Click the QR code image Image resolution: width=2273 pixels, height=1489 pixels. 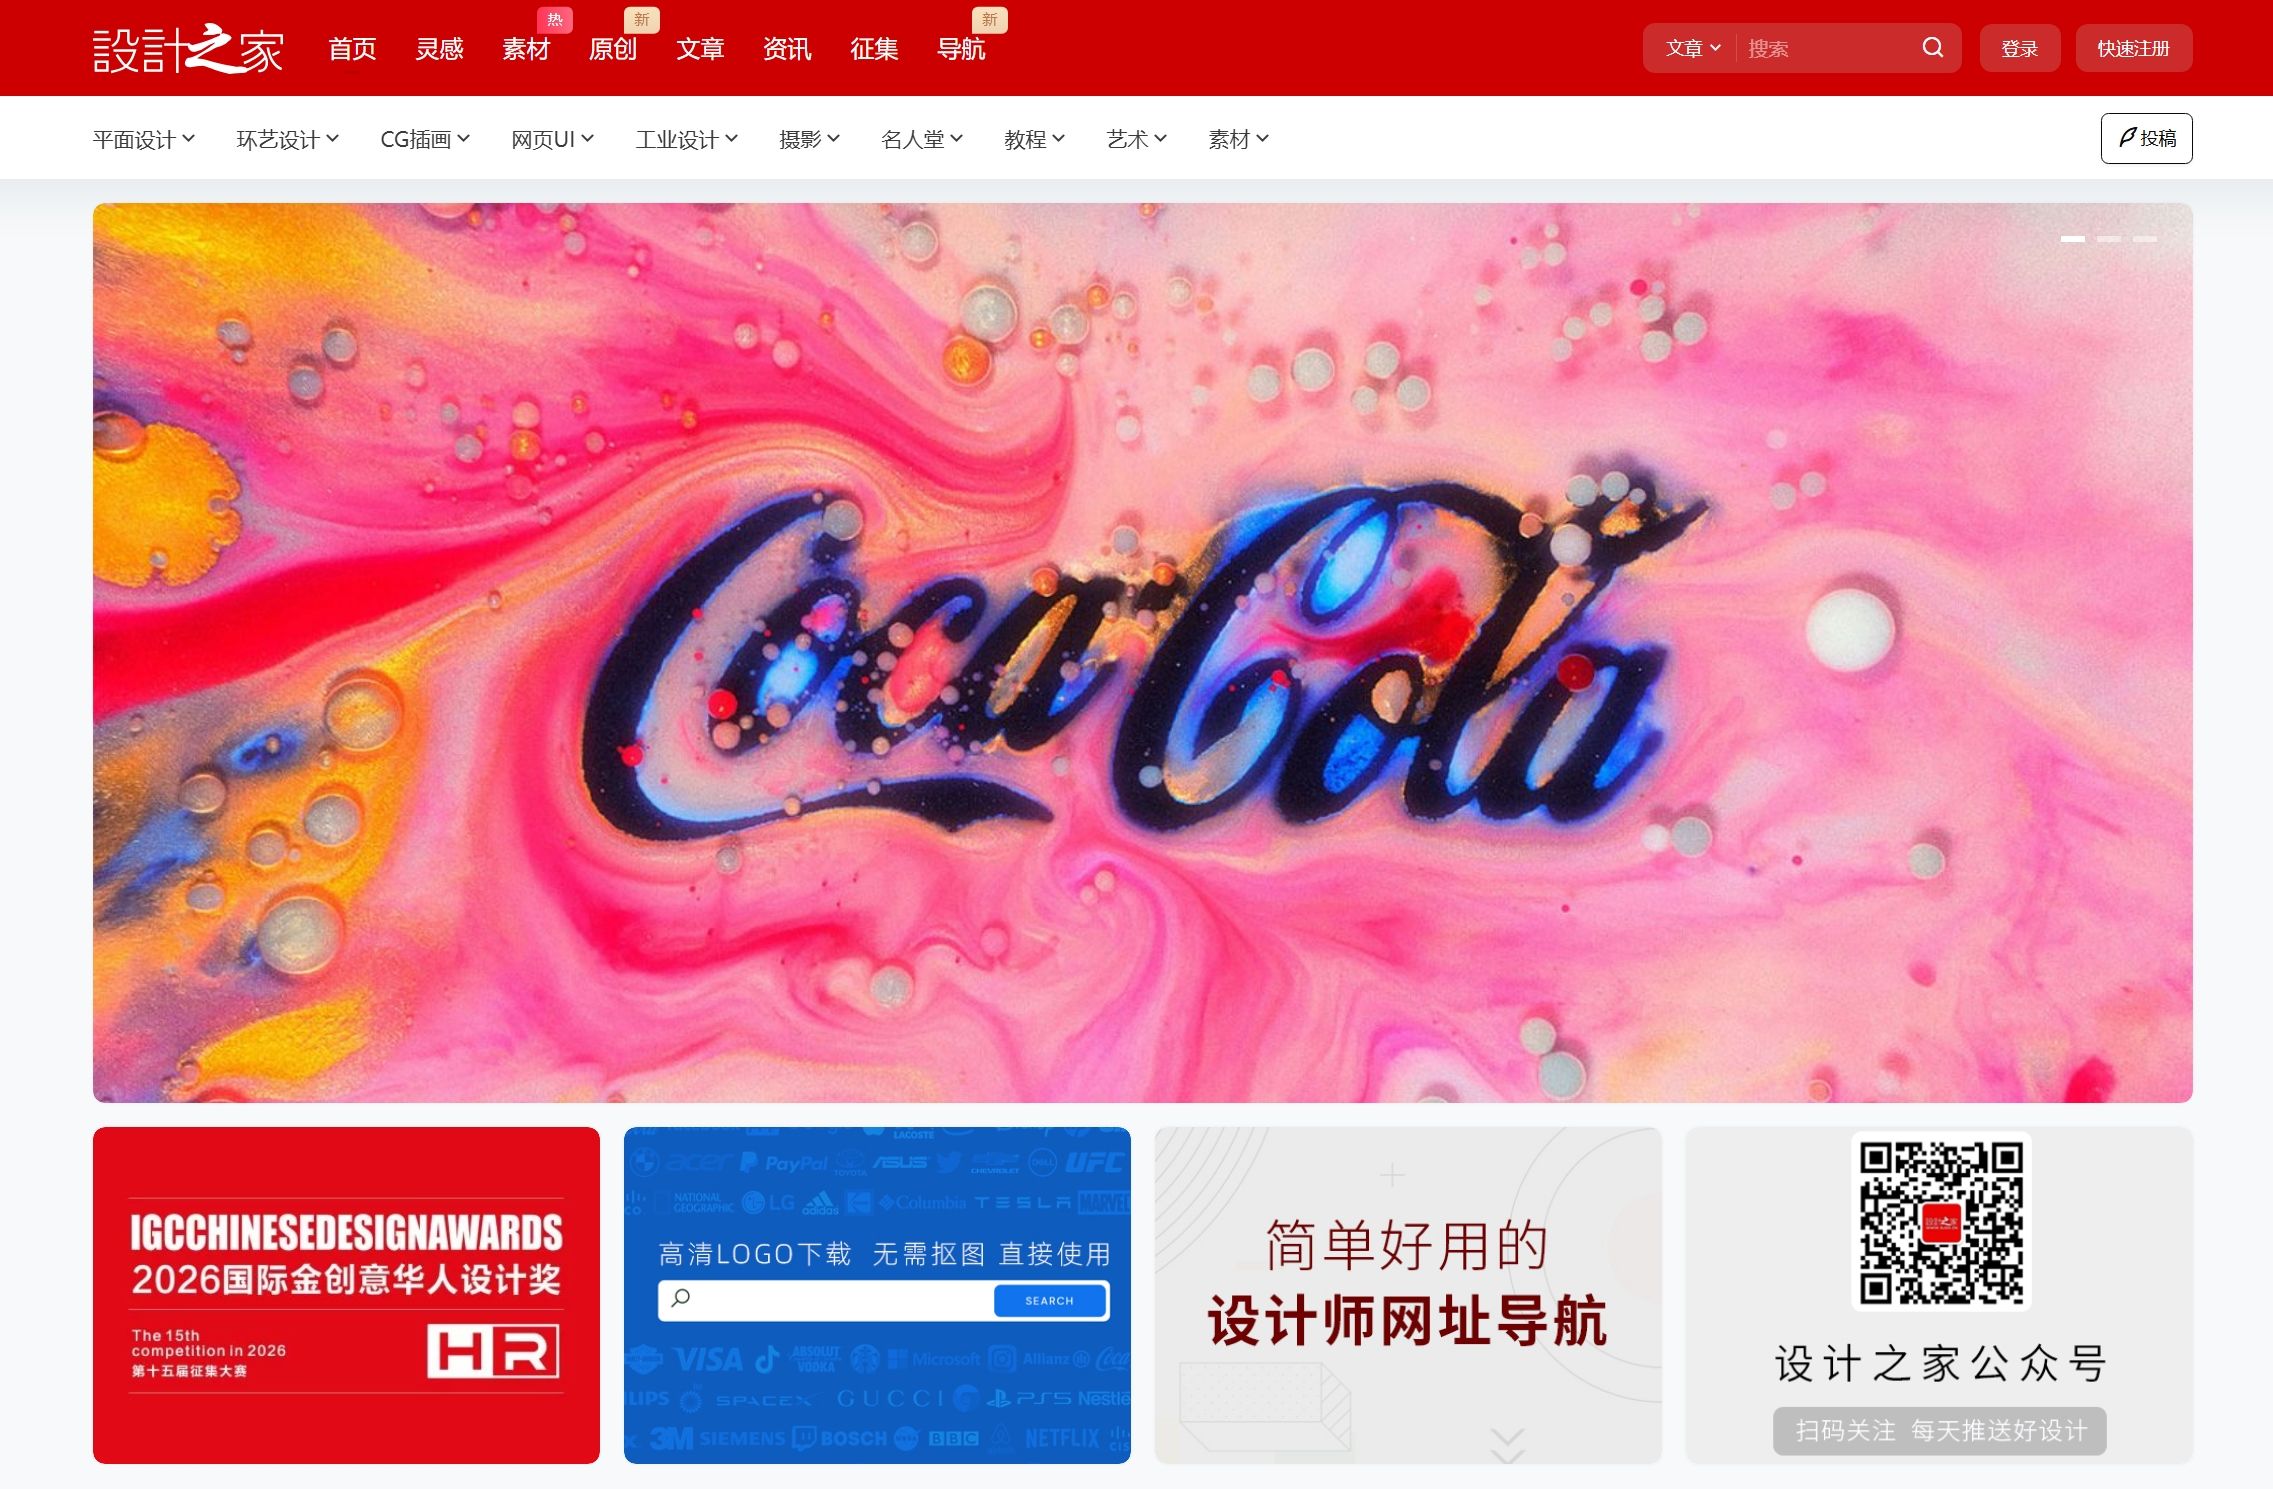click(x=1940, y=1222)
